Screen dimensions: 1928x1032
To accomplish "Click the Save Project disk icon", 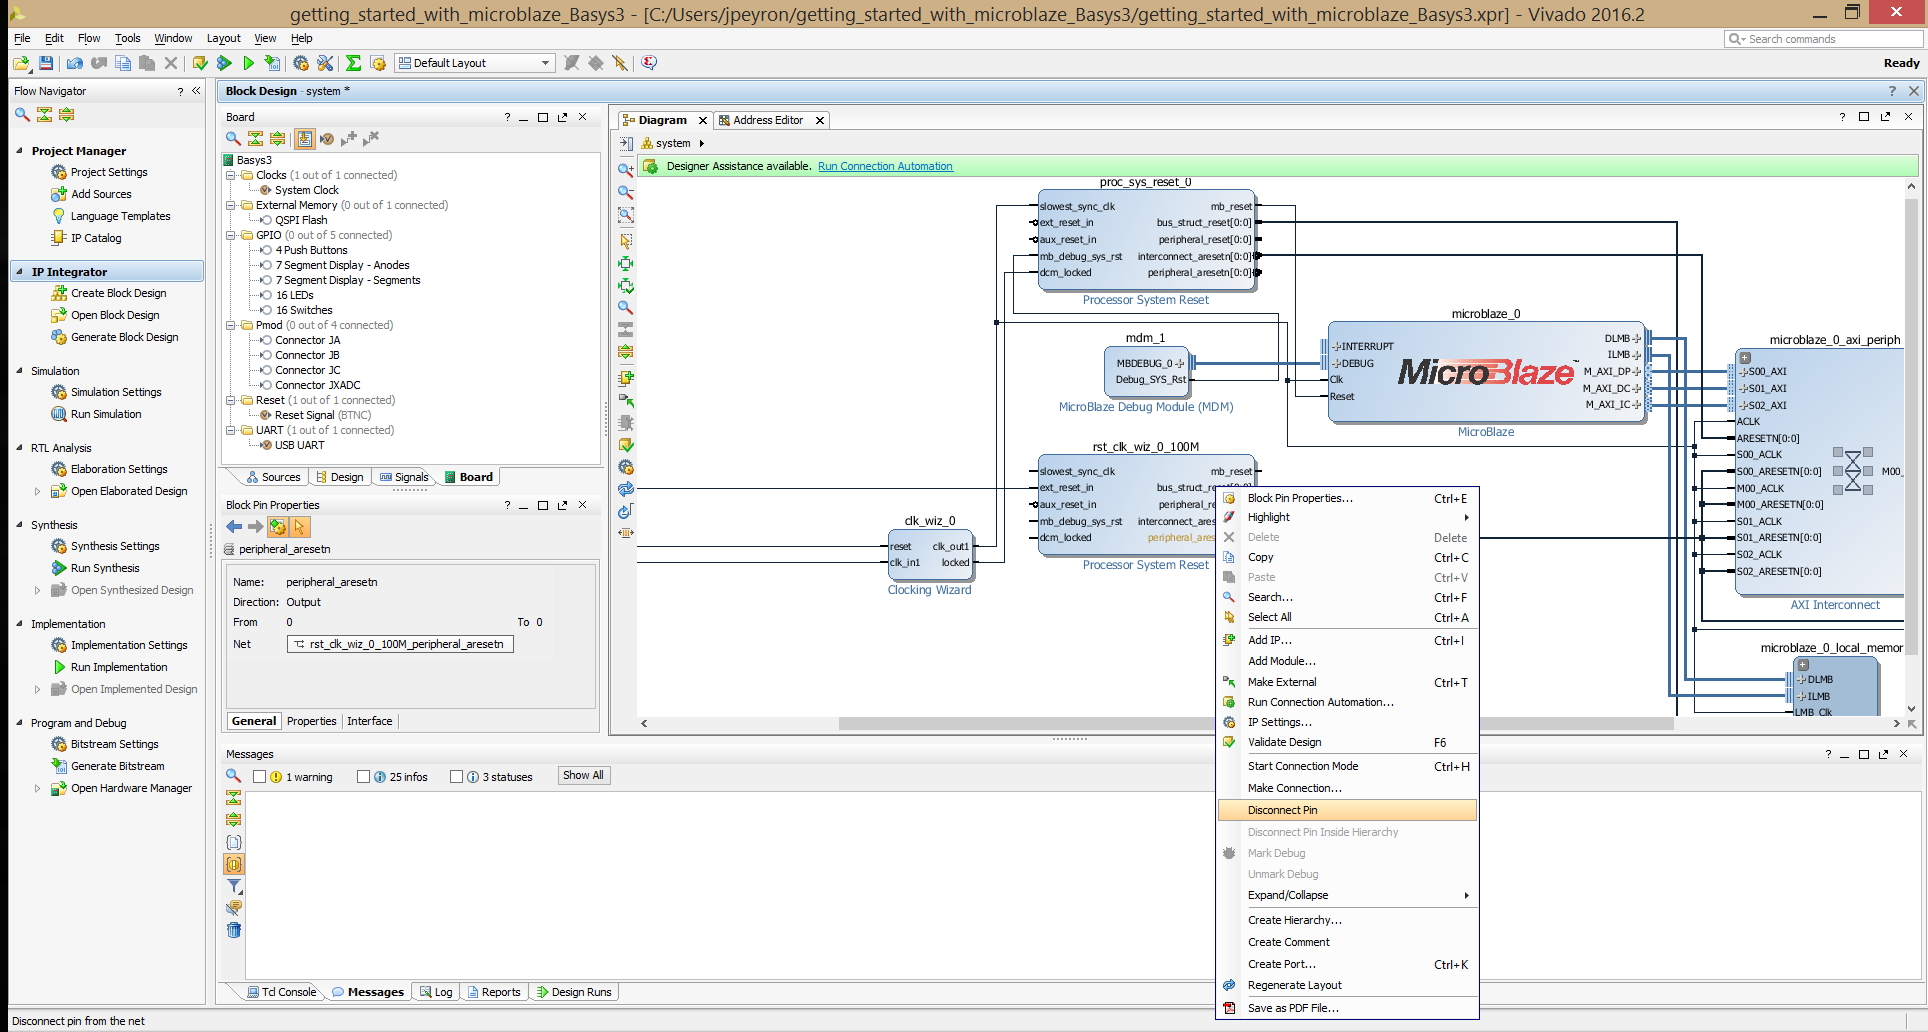I will [46, 63].
